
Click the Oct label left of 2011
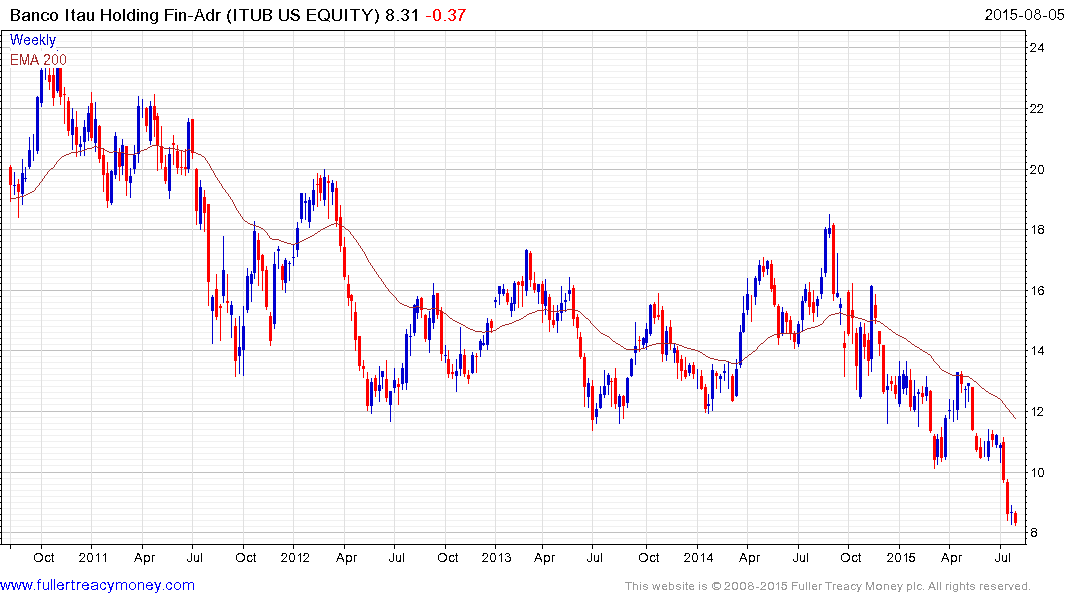click(x=43, y=557)
